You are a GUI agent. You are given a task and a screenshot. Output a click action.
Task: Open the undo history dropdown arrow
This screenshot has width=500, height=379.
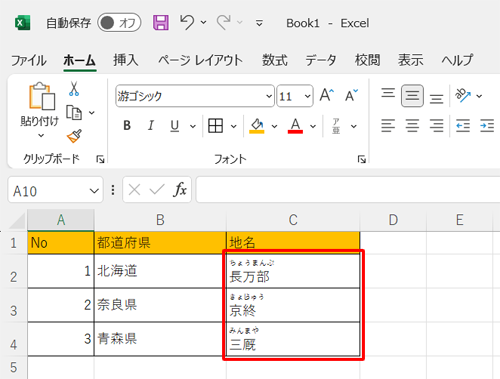point(203,23)
